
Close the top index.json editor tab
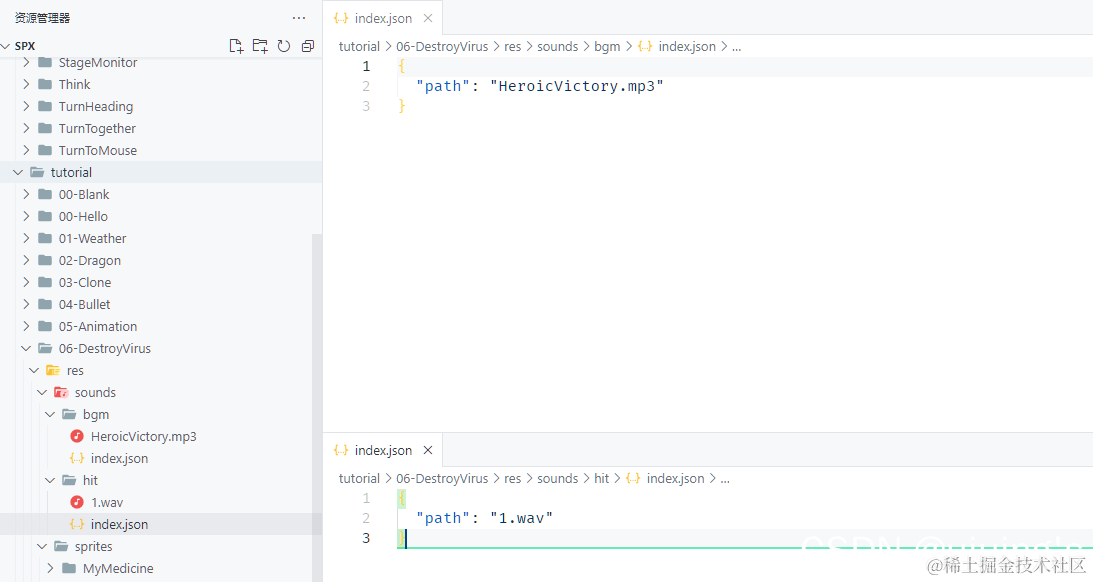click(x=428, y=18)
